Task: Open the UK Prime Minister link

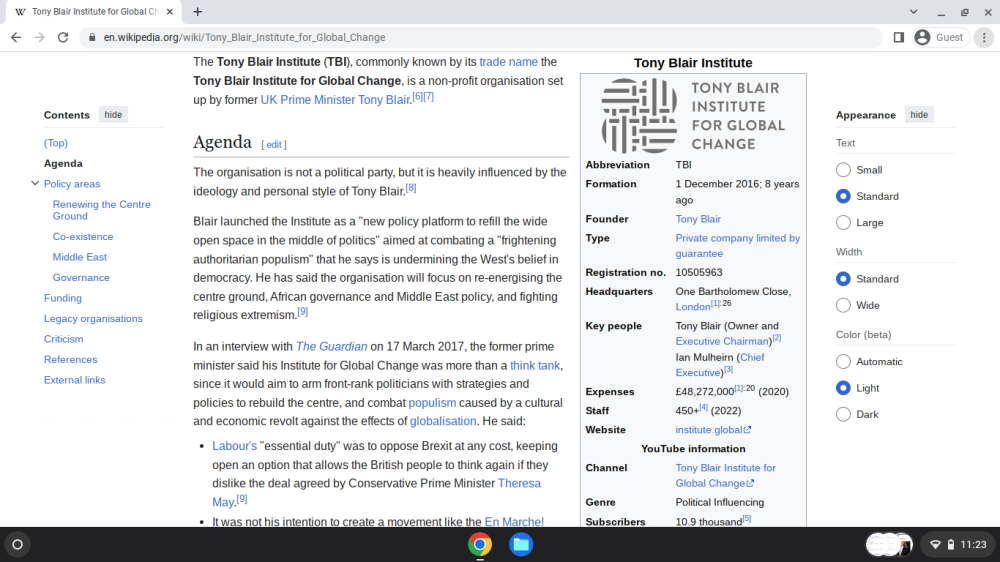Action: point(307,100)
